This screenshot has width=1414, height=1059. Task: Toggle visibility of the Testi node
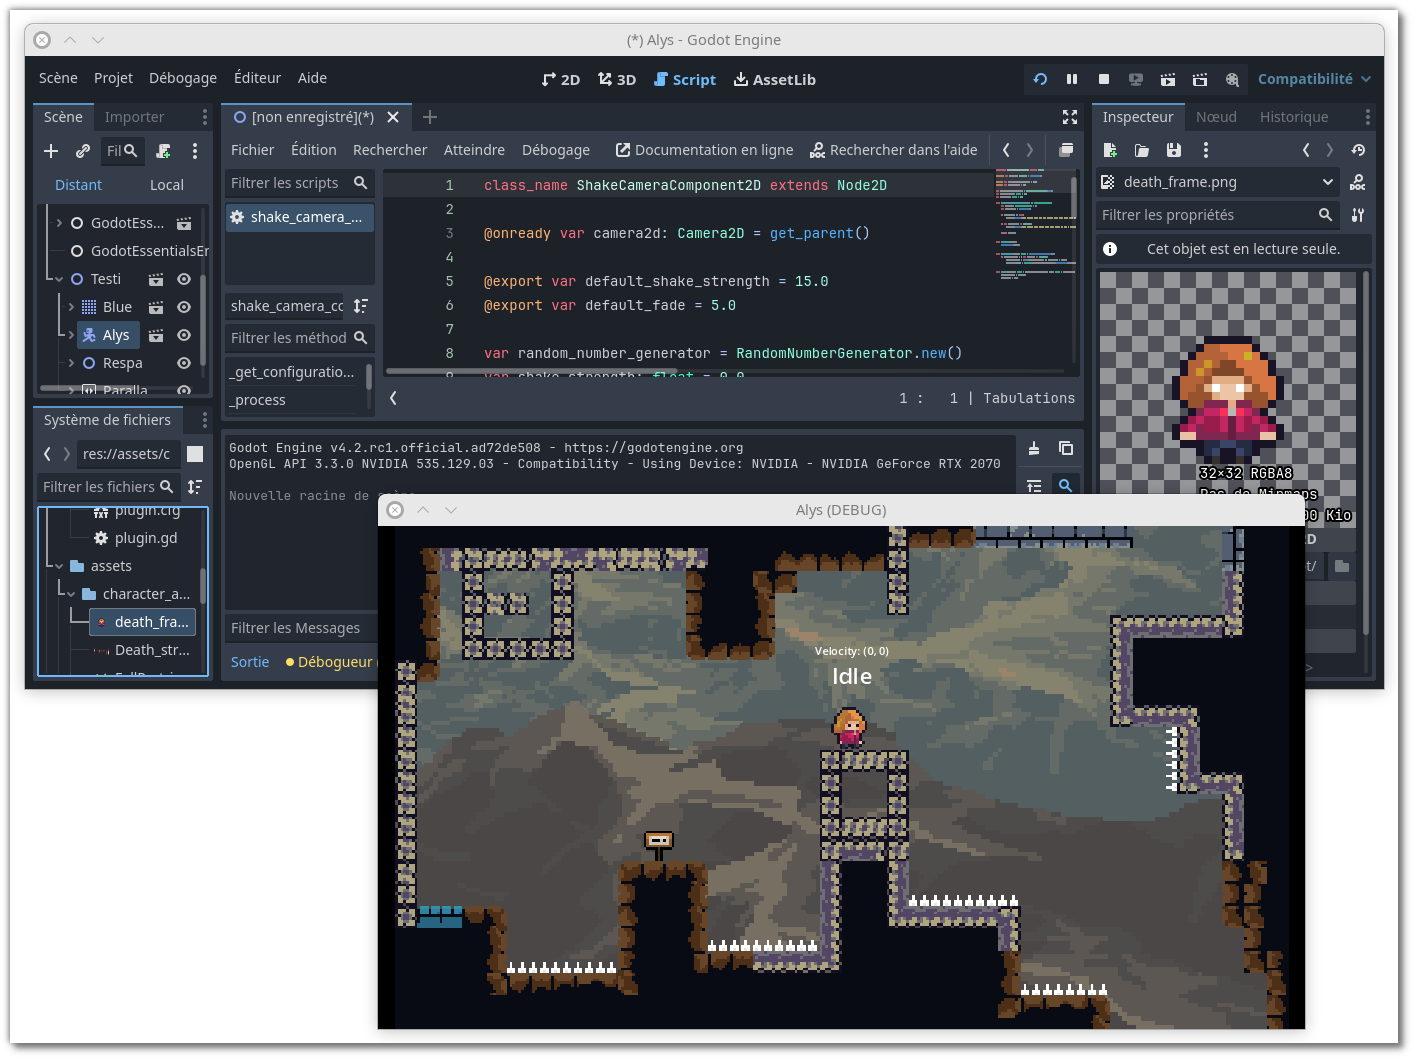(184, 279)
